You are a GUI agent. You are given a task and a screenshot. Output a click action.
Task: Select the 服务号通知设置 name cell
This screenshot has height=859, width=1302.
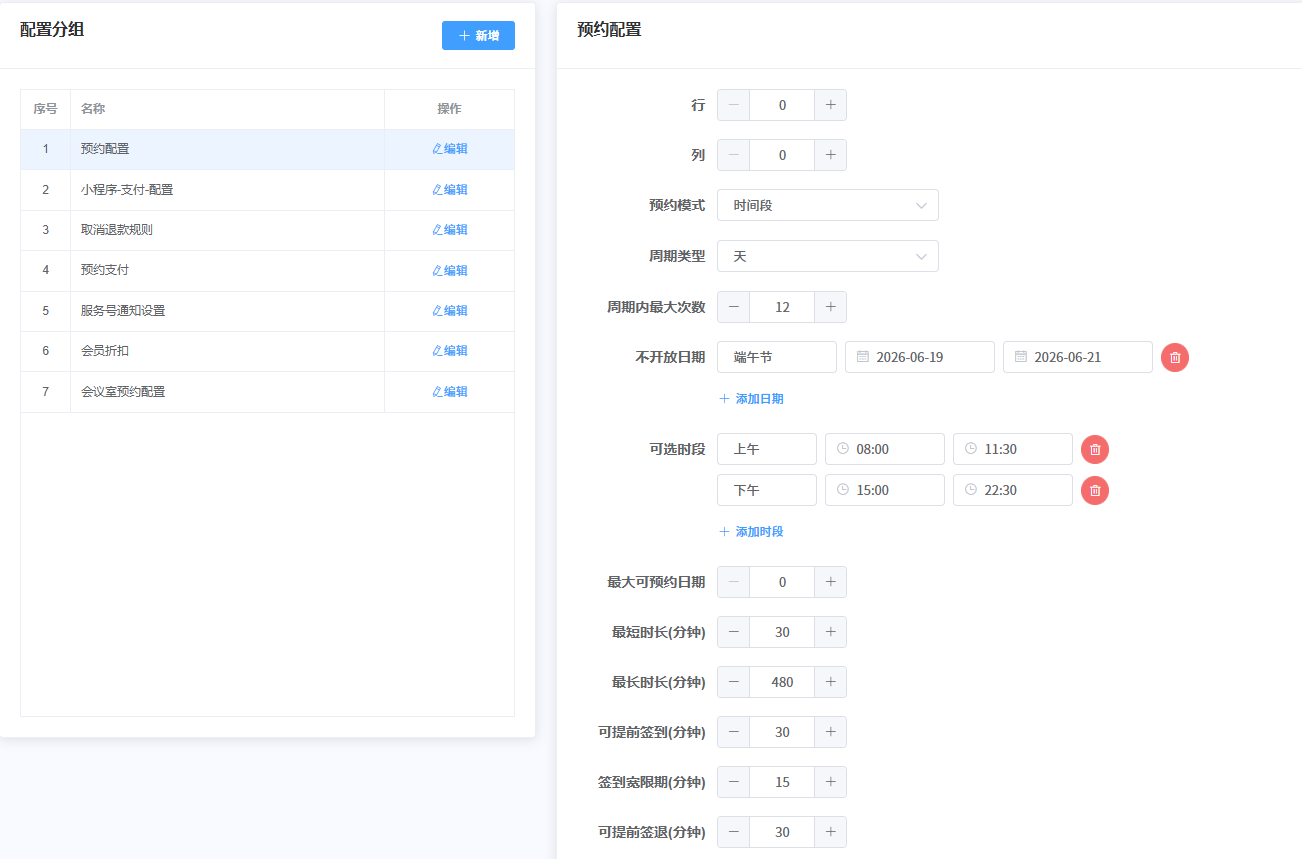(x=227, y=311)
